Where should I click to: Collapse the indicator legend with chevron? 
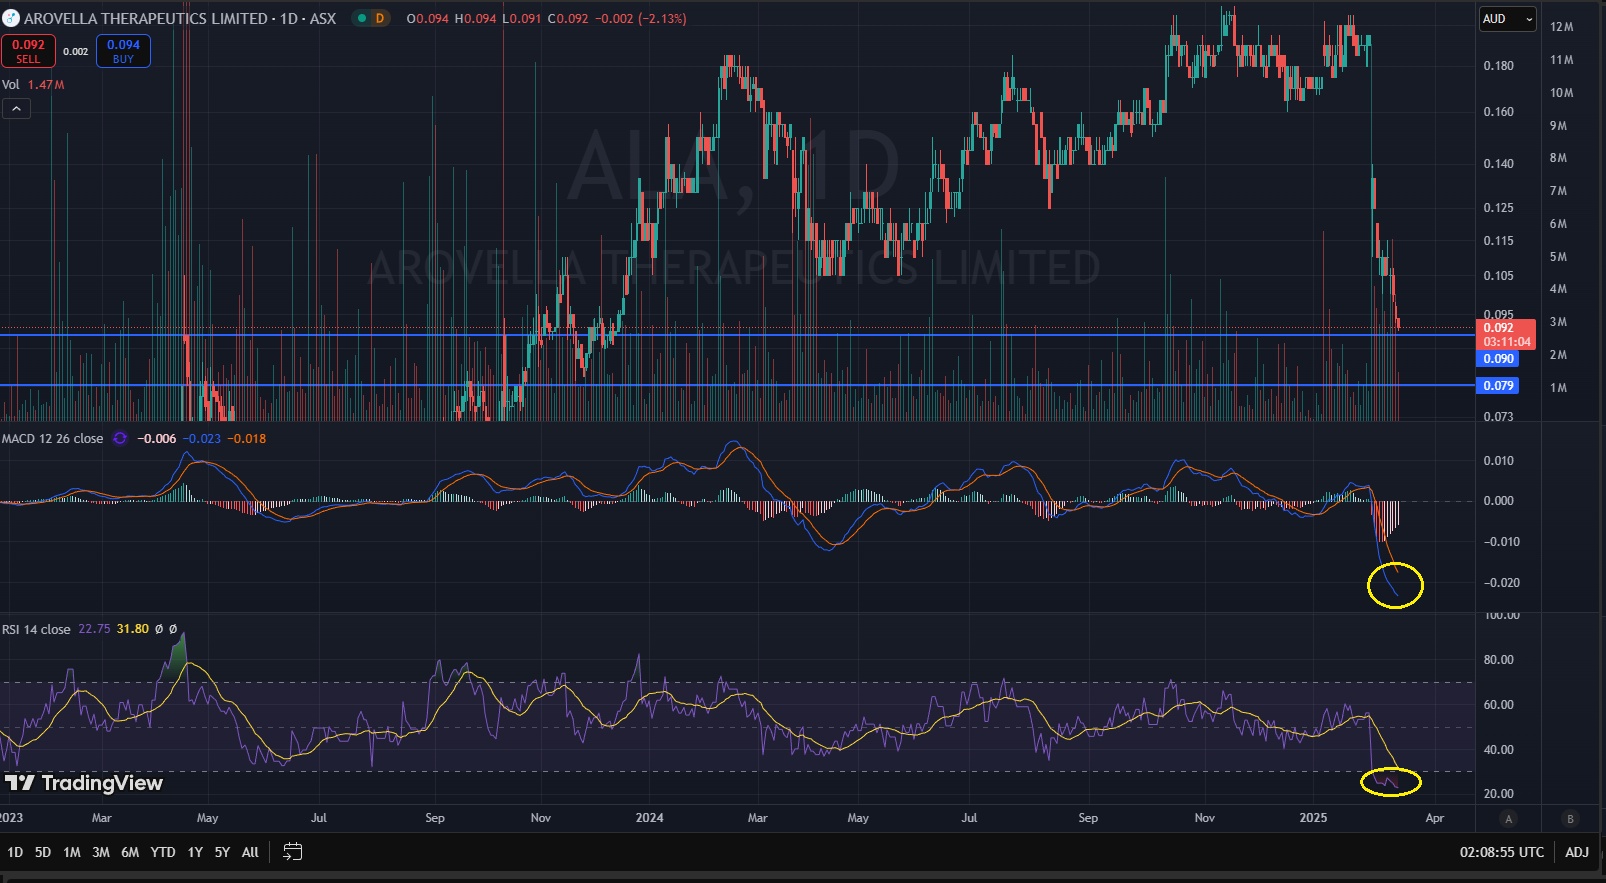(16, 109)
